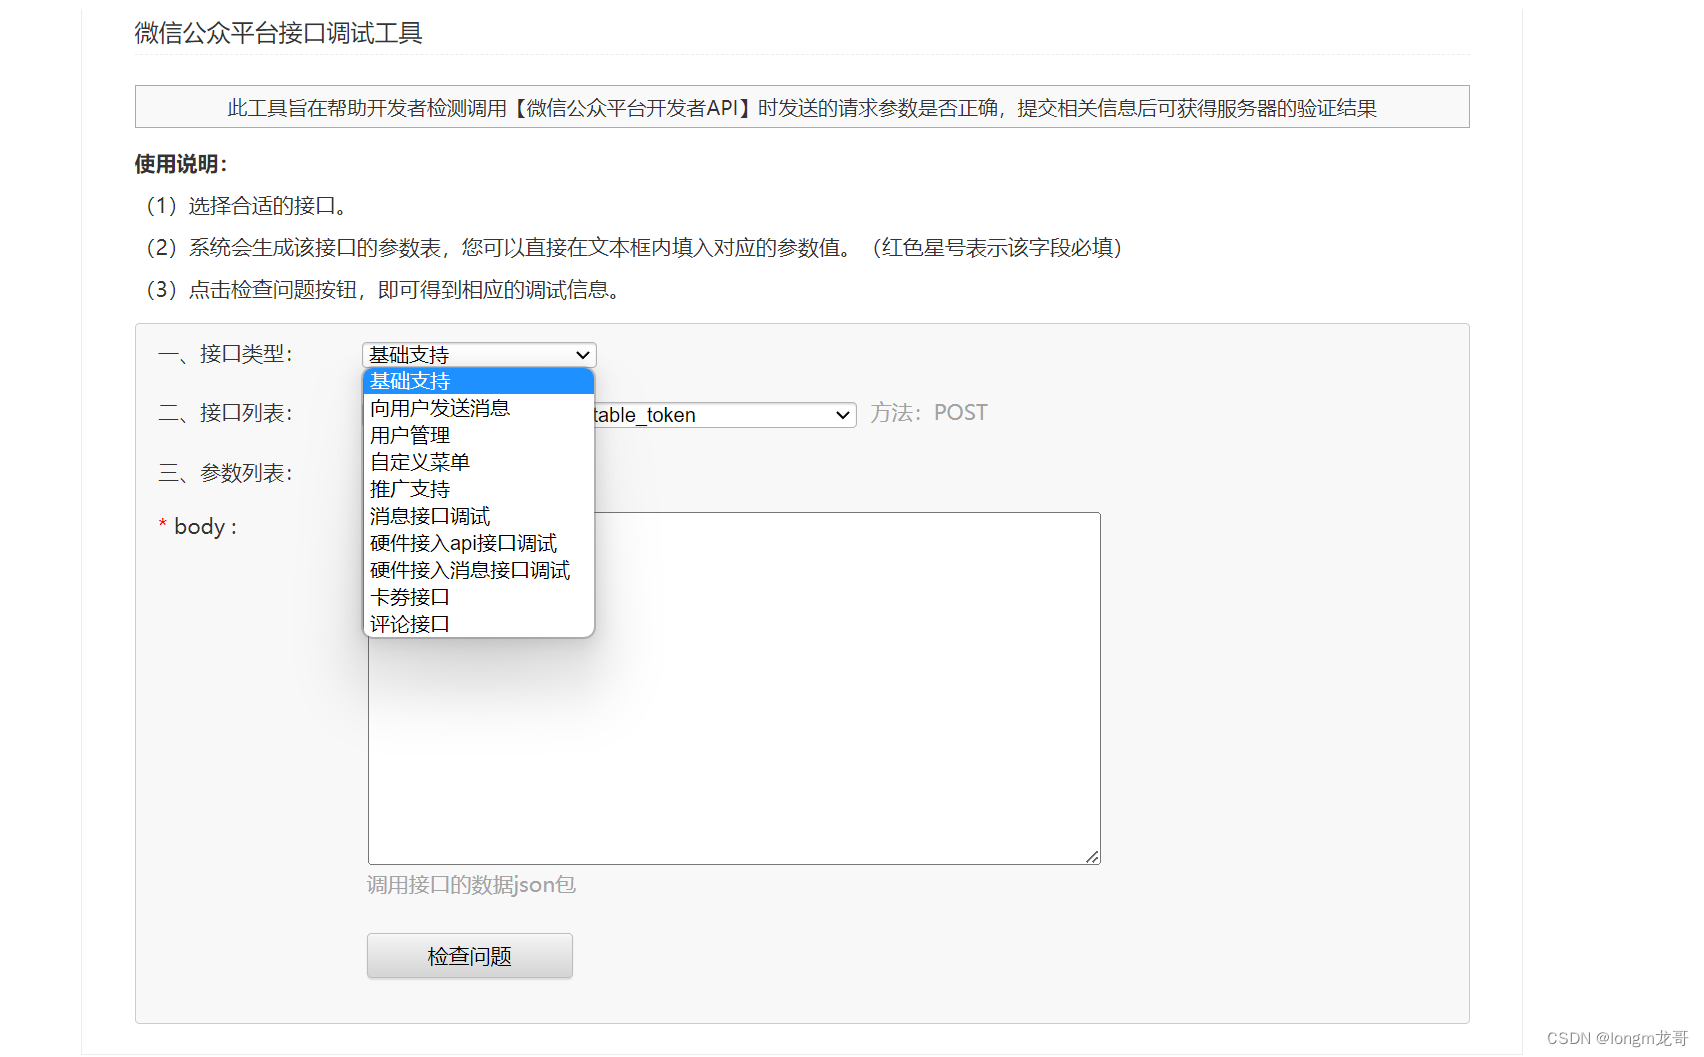Select 基础支持 option in the dropdown list

[479, 381]
